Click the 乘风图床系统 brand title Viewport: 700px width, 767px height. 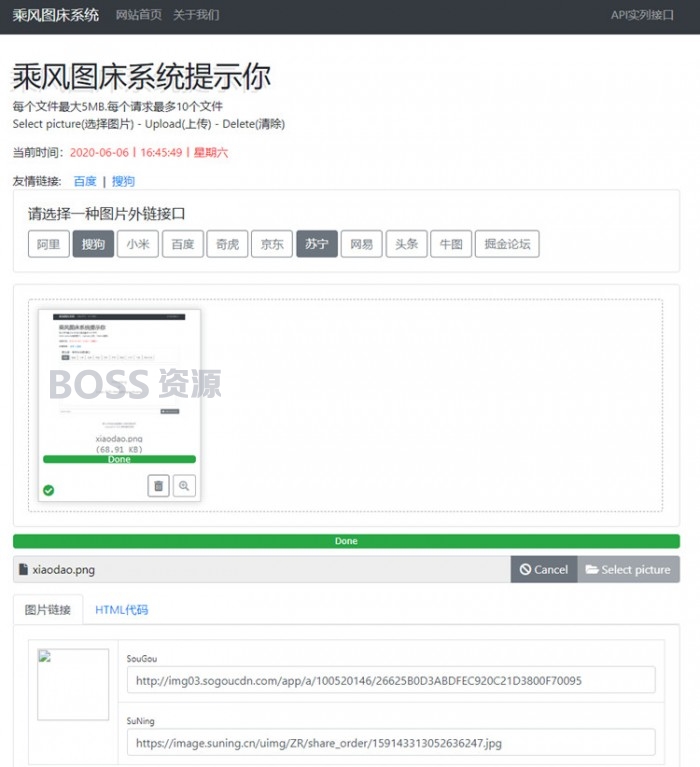point(56,15)
